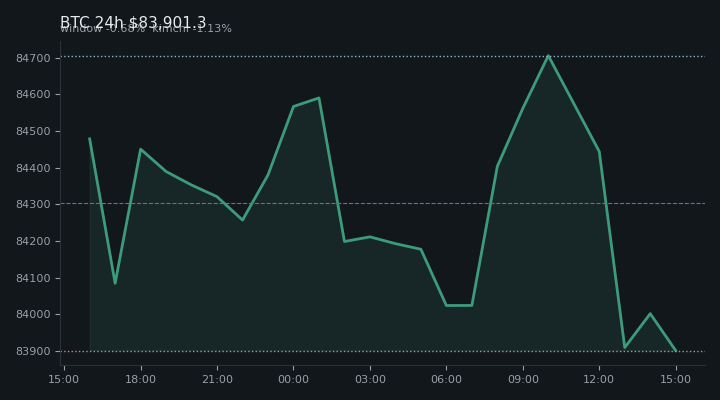Select the 84400 y-axis label
Image resolution: width=720 pixels, height=400 pixels.
click(x=33, y=169)
